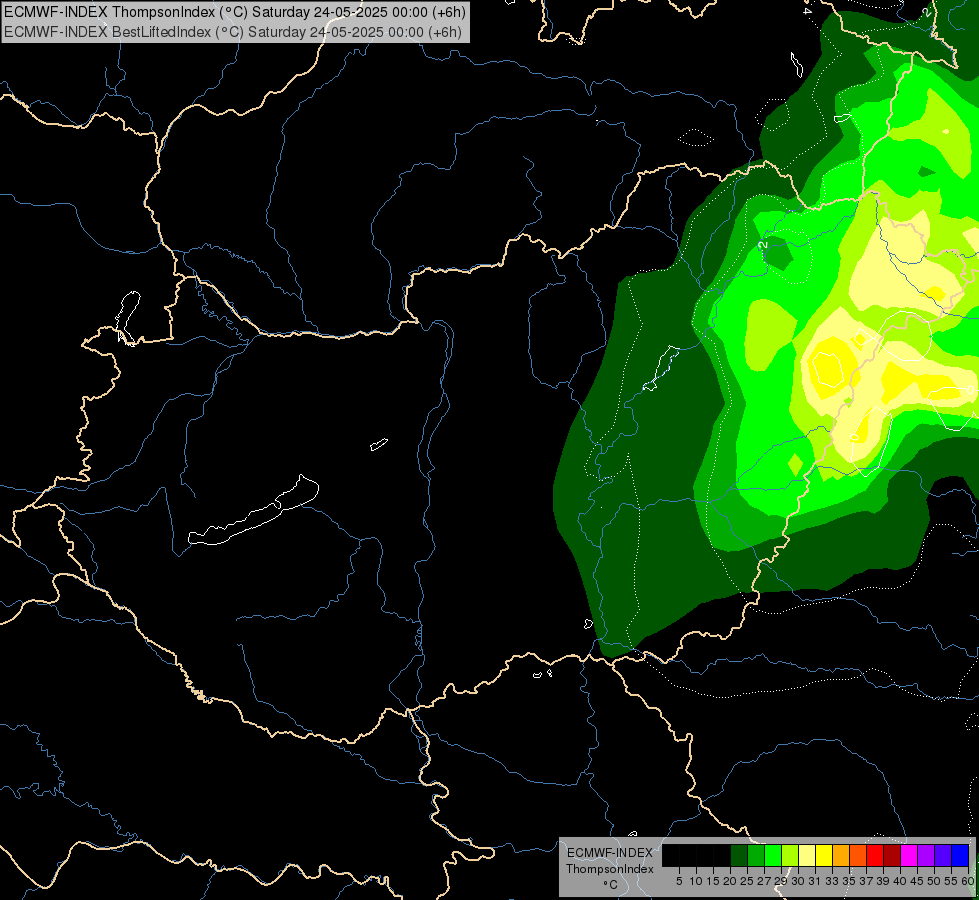Screen dimensions: 979x900
Task: Click the bright red 37–39 legend swatch
Action: click(875, 855)
